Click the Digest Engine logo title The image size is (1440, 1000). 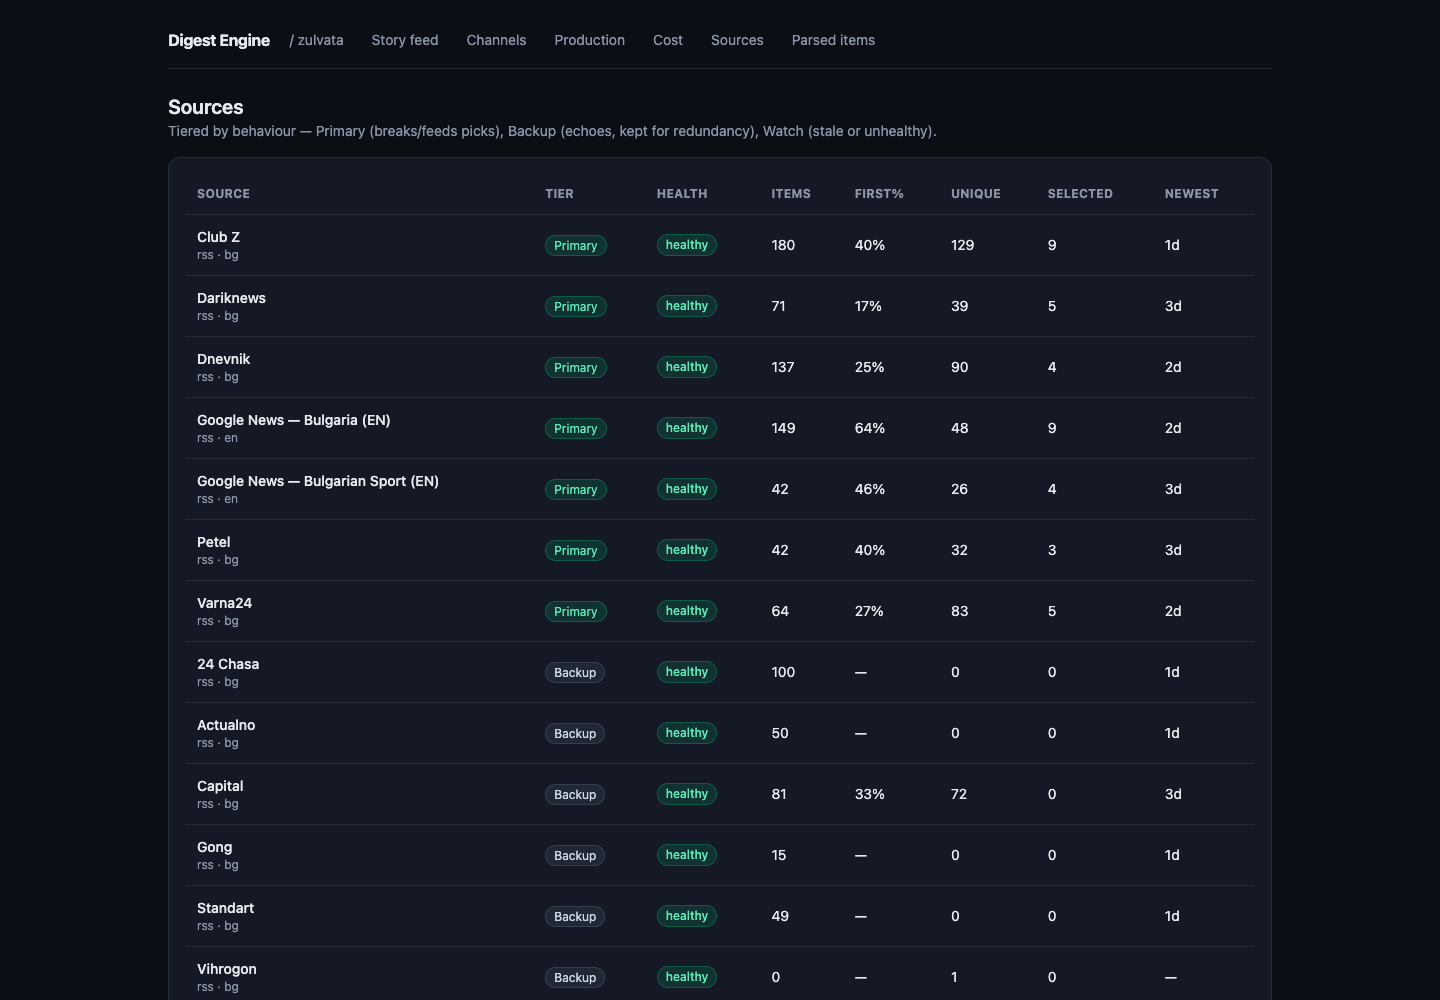click(219, 40)
